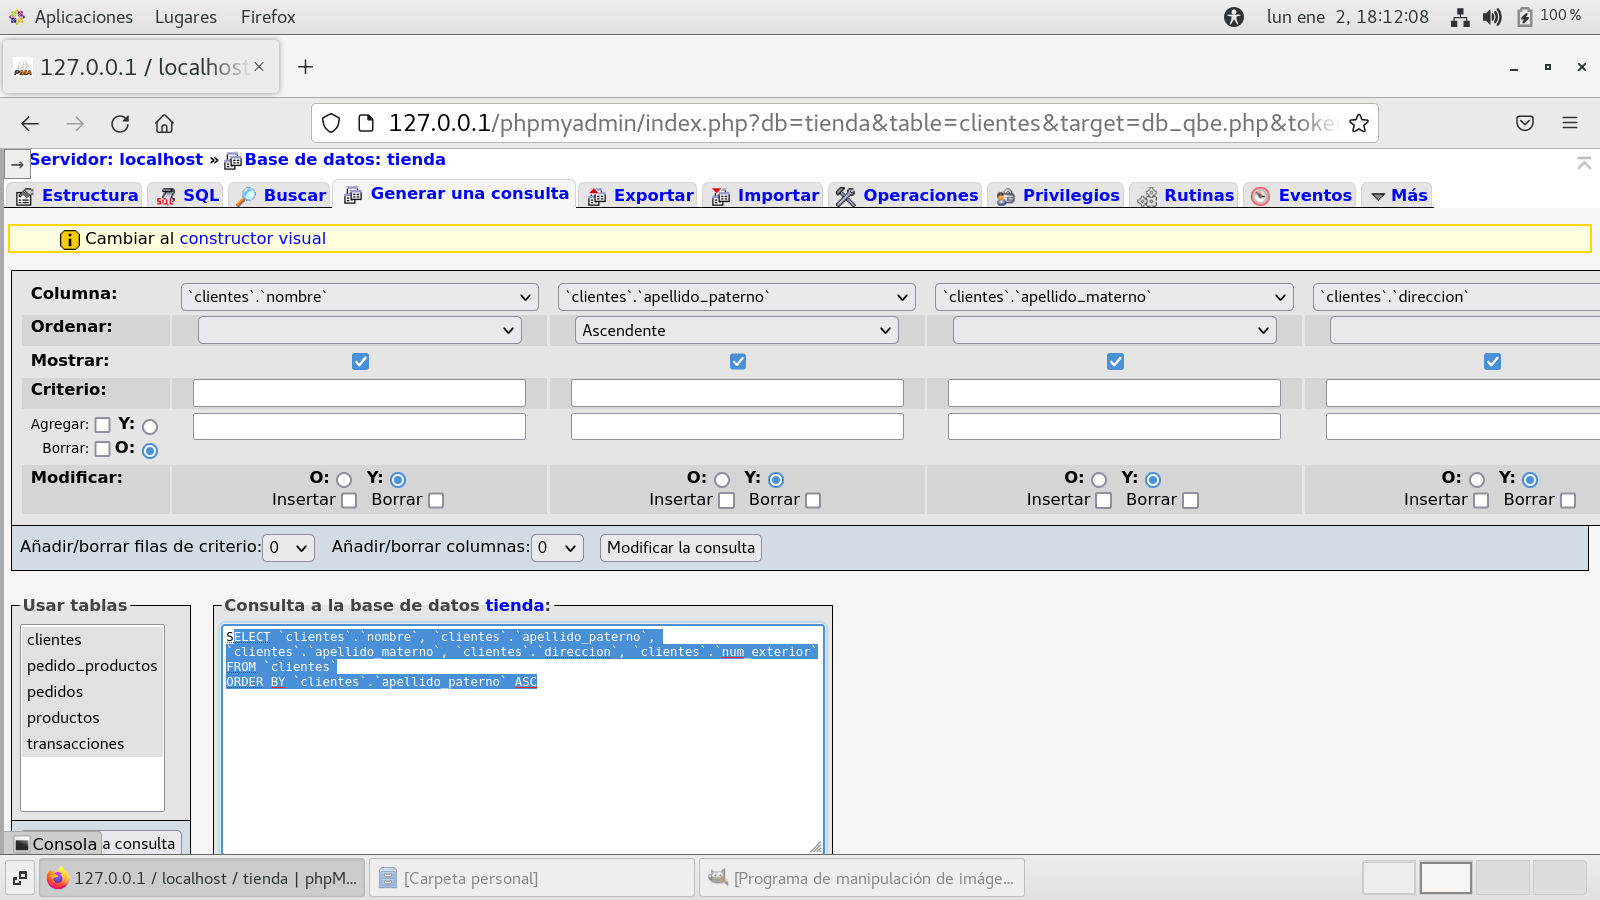Open the Ascendente sort order dropdown
This screenshot has width=1600, height=900.
point(736,331)
